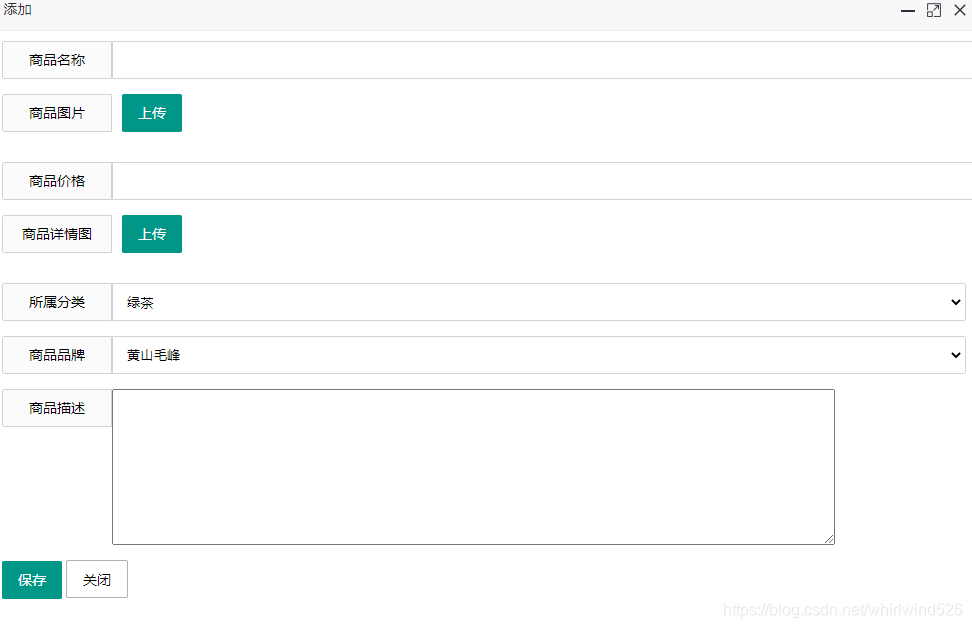Focus the 商品价格 input field
The image size is (972, 628).
point(541,181)
